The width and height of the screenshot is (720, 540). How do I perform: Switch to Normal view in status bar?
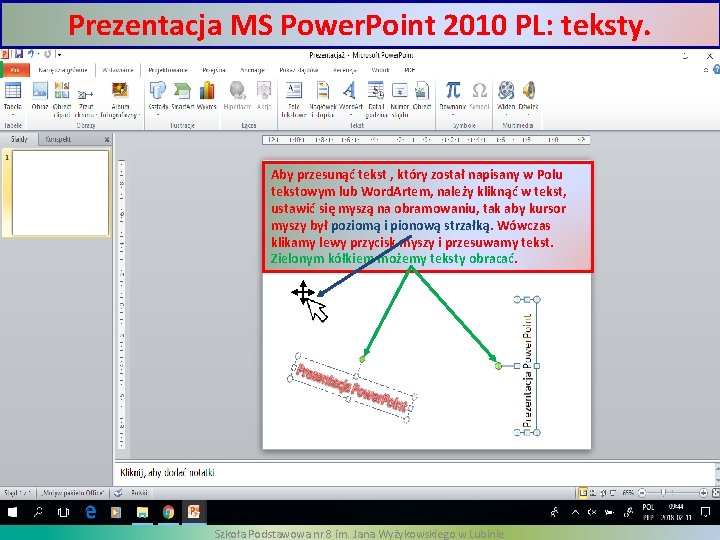[x=583, y=493]
